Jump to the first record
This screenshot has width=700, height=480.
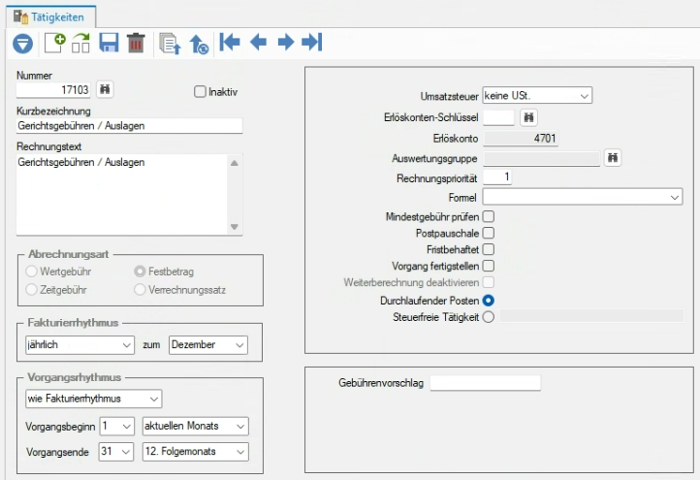pyautogui.click(x=230, y=42)
